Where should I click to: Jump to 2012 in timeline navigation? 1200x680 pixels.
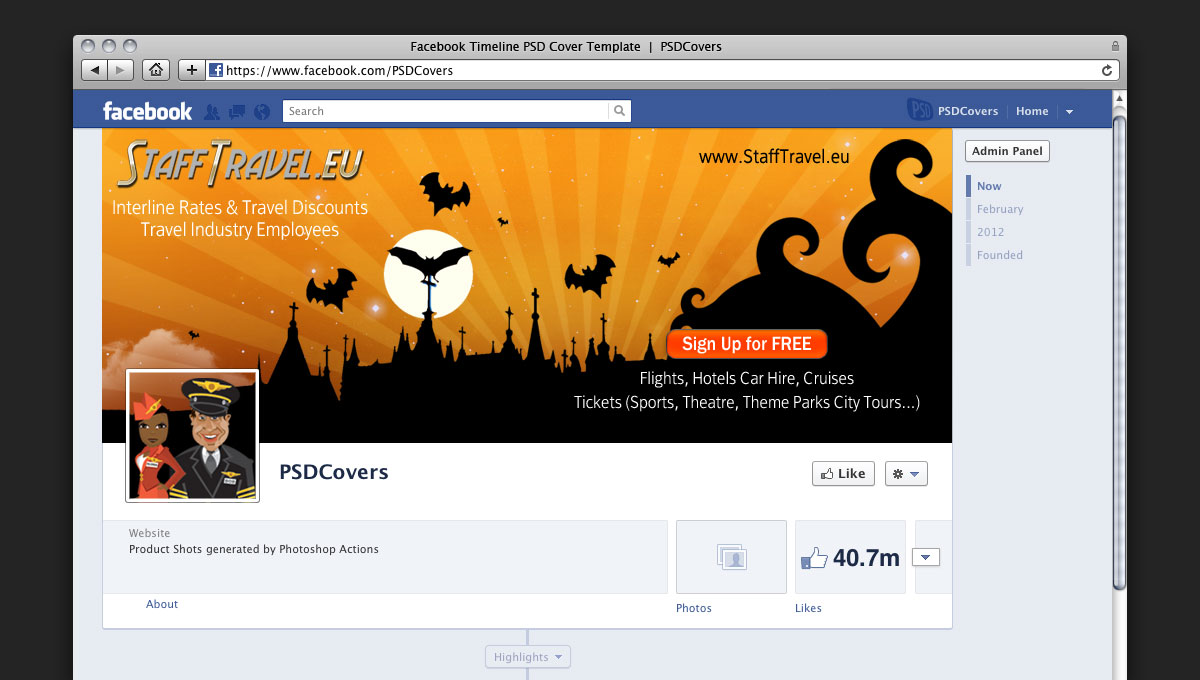[990, 232]
